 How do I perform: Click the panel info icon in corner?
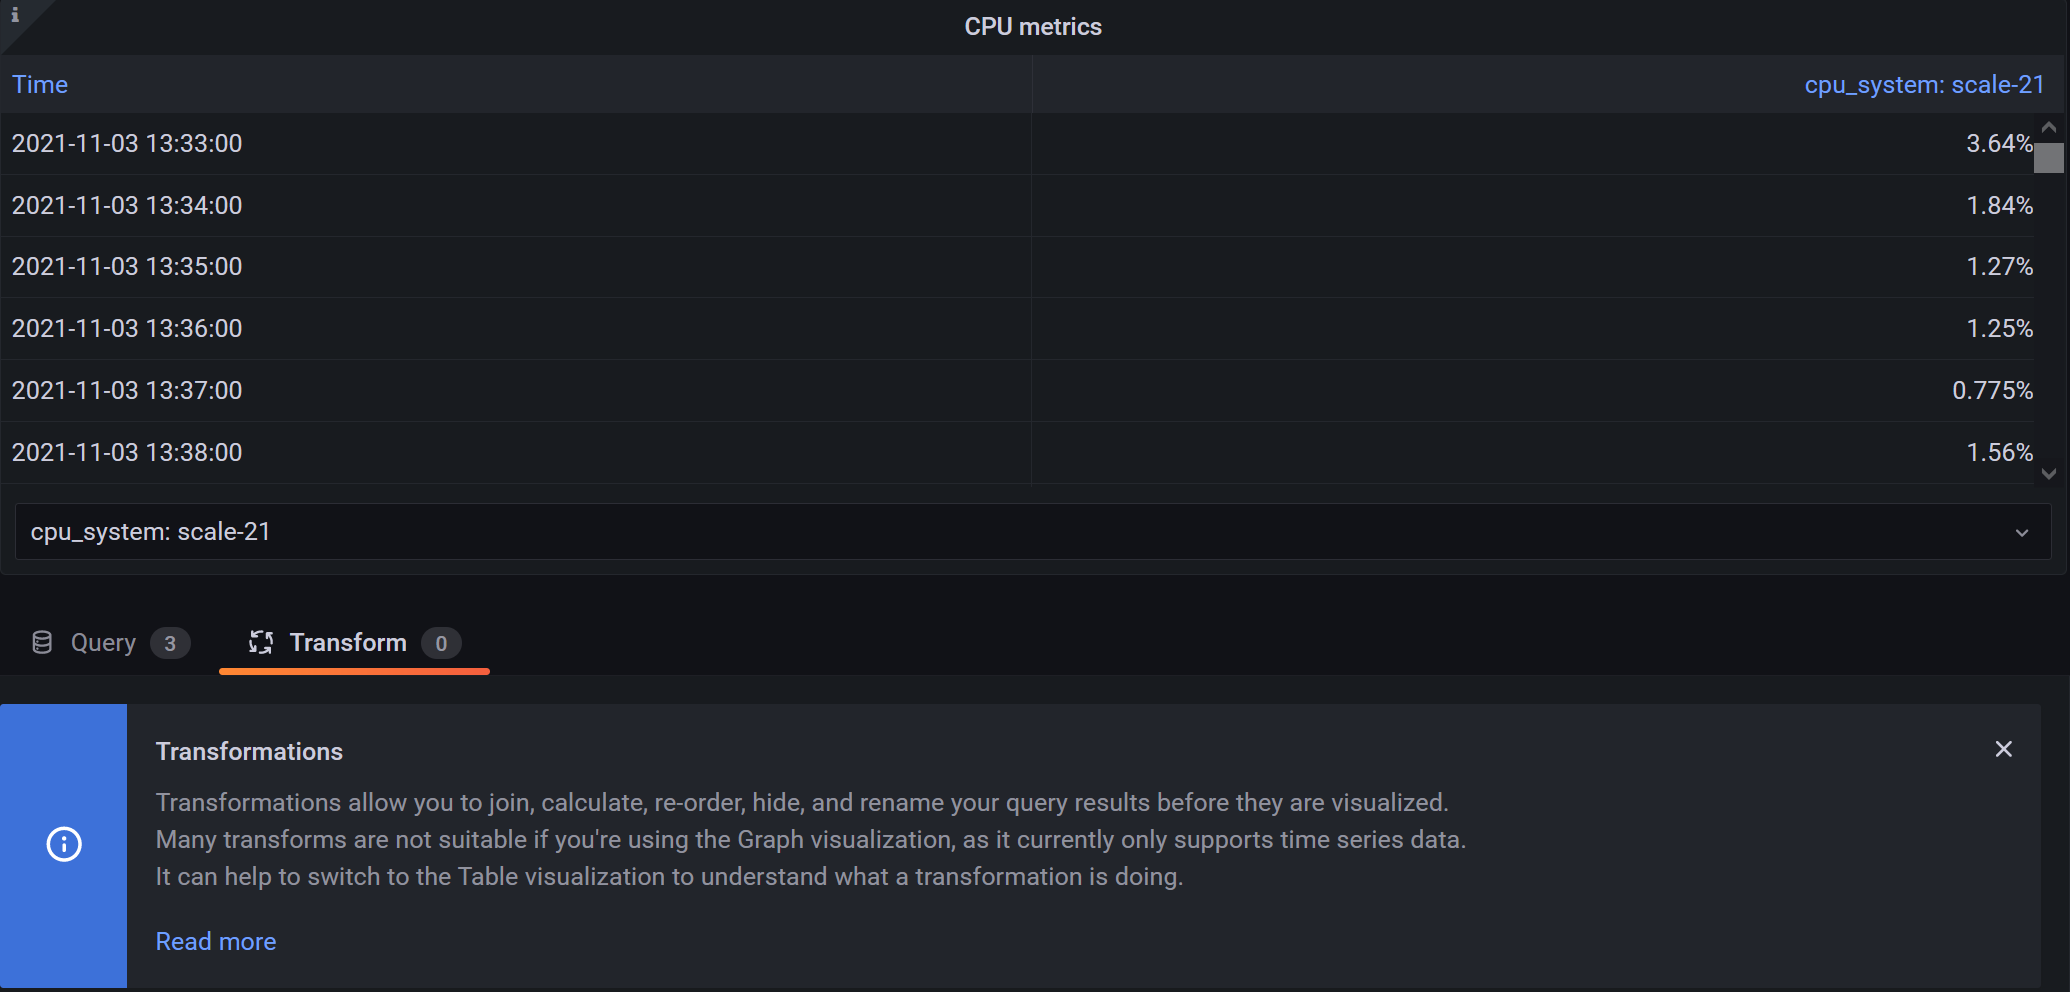tap(14, 14)
